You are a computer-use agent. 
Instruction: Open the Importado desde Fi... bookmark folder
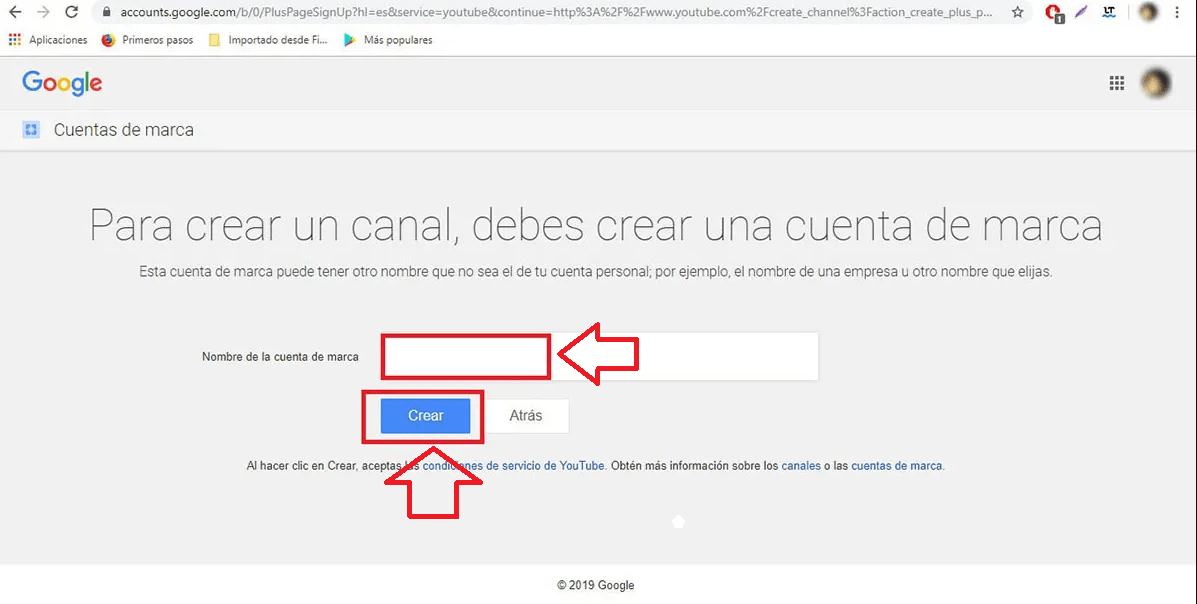coord(268,40)
